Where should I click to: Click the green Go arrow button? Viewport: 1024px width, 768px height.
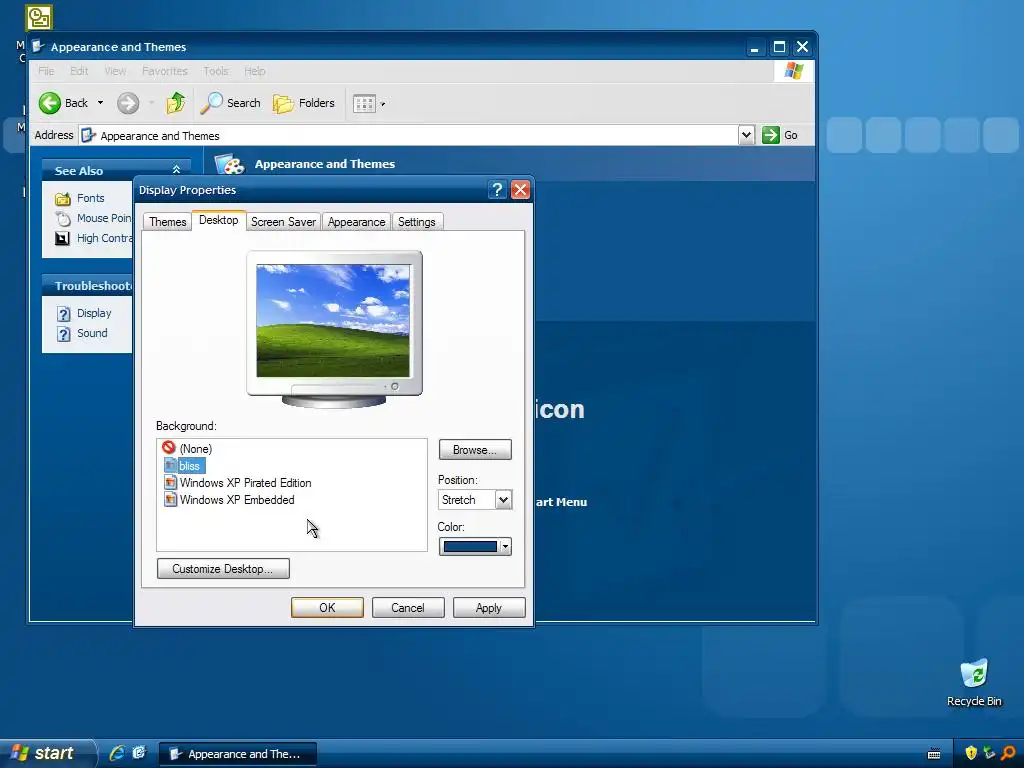771,135
